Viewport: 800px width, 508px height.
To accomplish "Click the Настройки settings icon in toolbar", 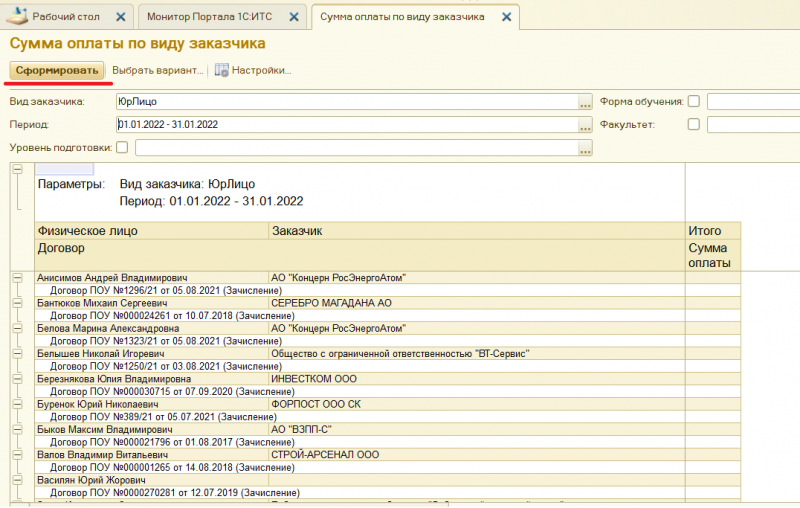I will [222, 71].
